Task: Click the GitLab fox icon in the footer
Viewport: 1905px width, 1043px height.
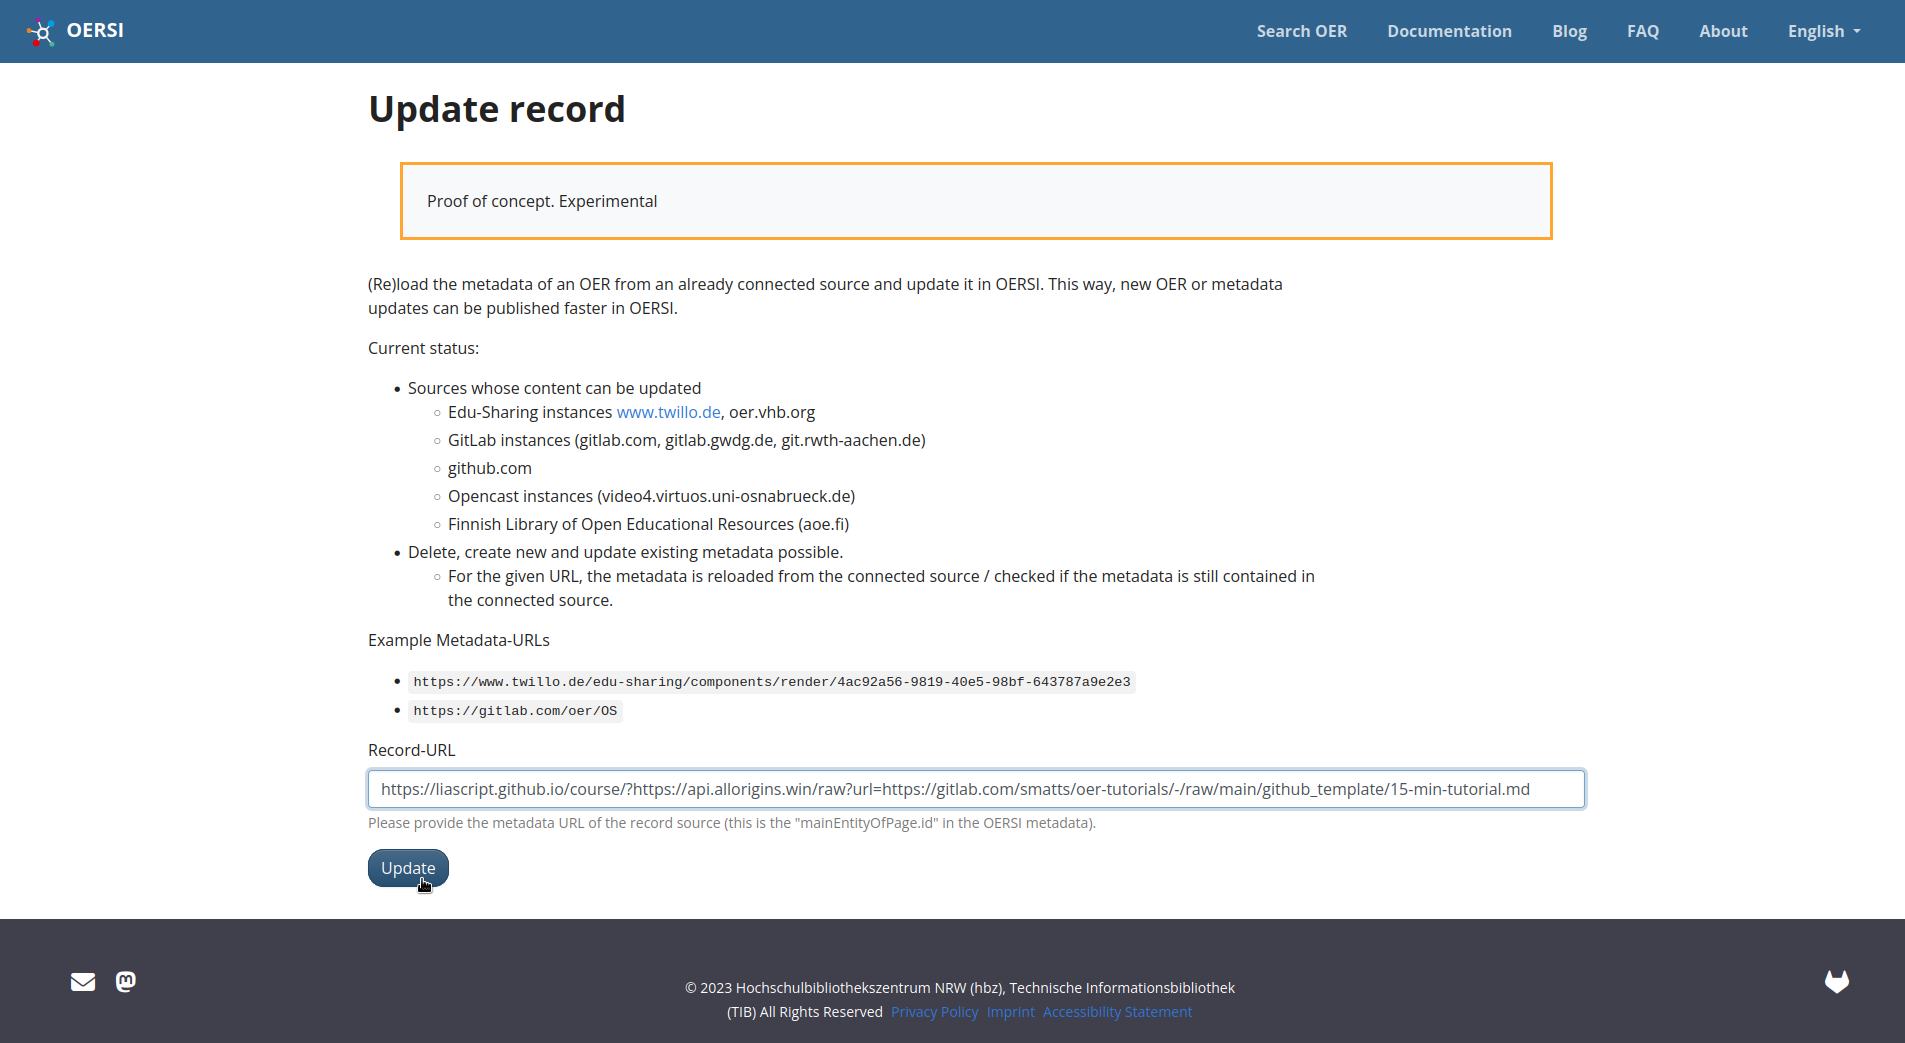Action: [x=1837, y=981]
